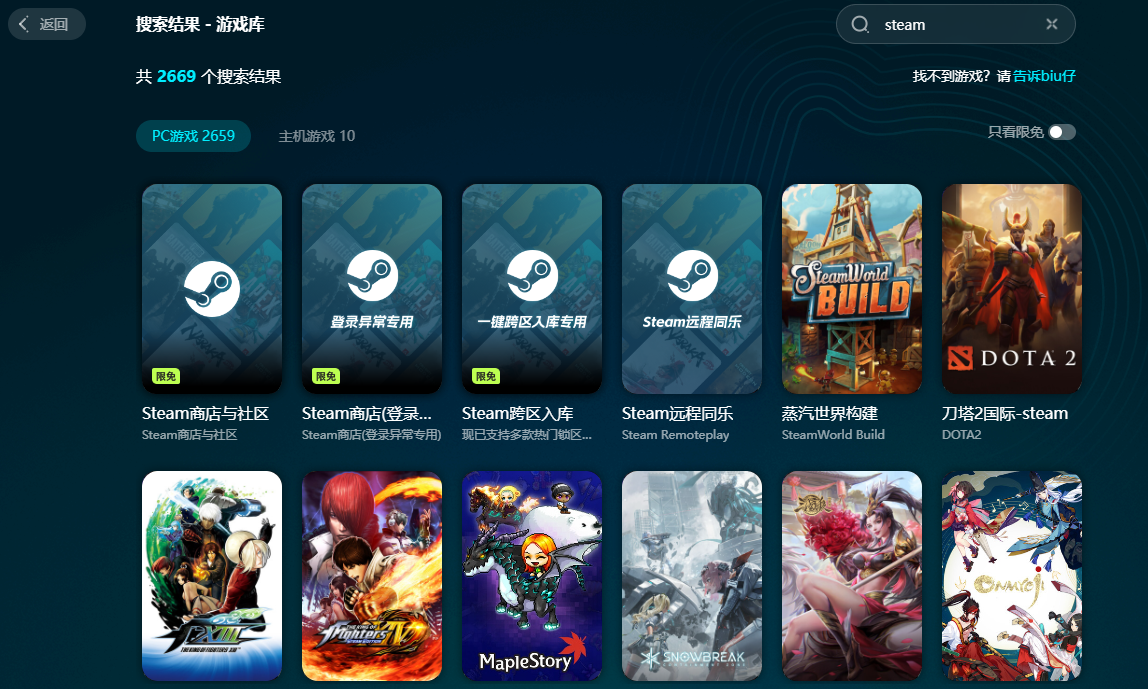Go back with the 返回 button

(46, 24)
